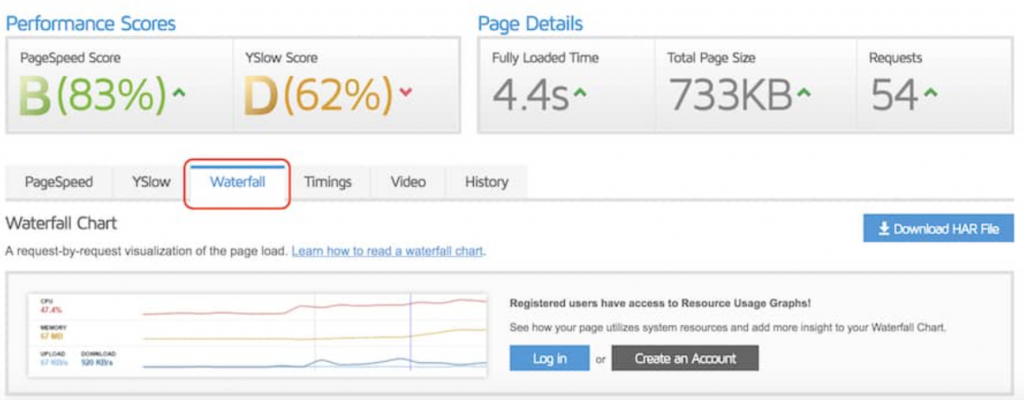This screenshot has height=400, width=1024.
Task: Download the HAR file
Action: pos(938,229)
